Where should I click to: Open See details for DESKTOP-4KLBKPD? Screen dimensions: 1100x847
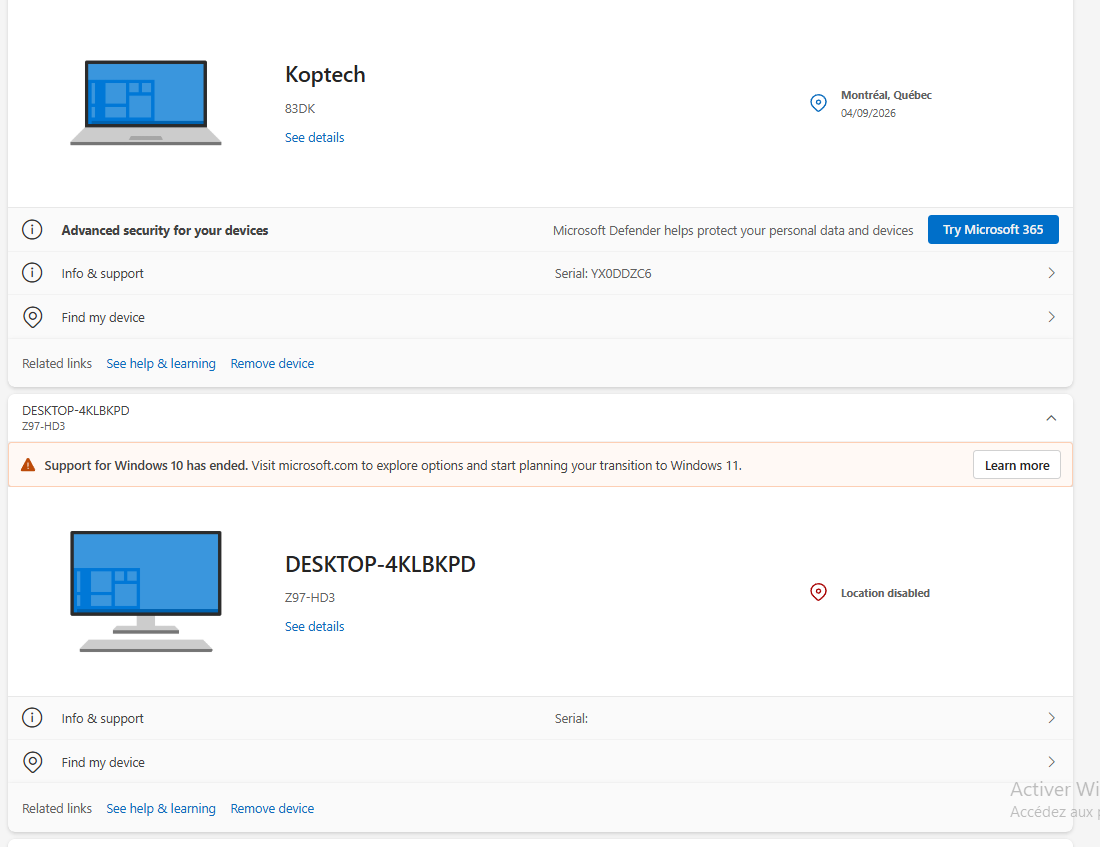[314, 627]
